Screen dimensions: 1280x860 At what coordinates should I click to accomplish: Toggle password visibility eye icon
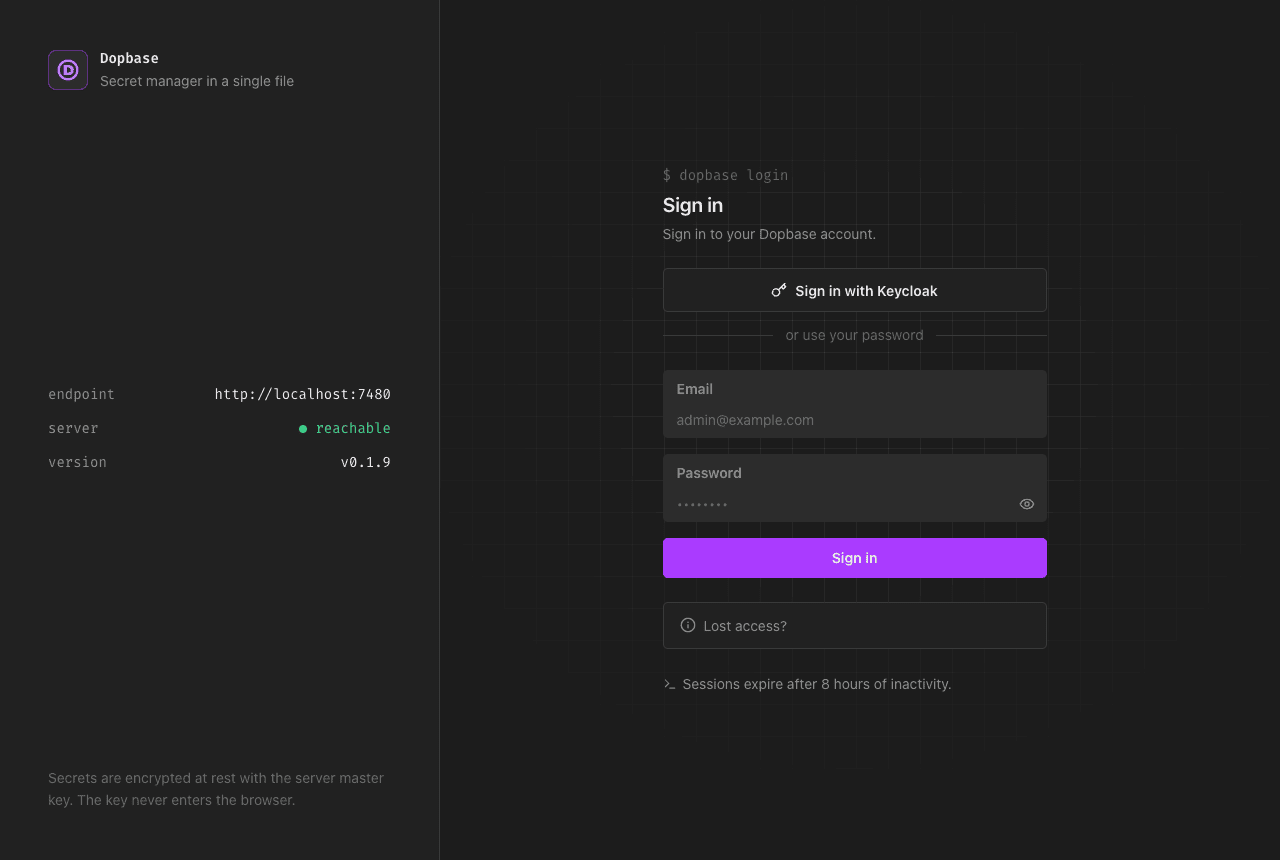pyautogui.click(x=1026, y=504)
